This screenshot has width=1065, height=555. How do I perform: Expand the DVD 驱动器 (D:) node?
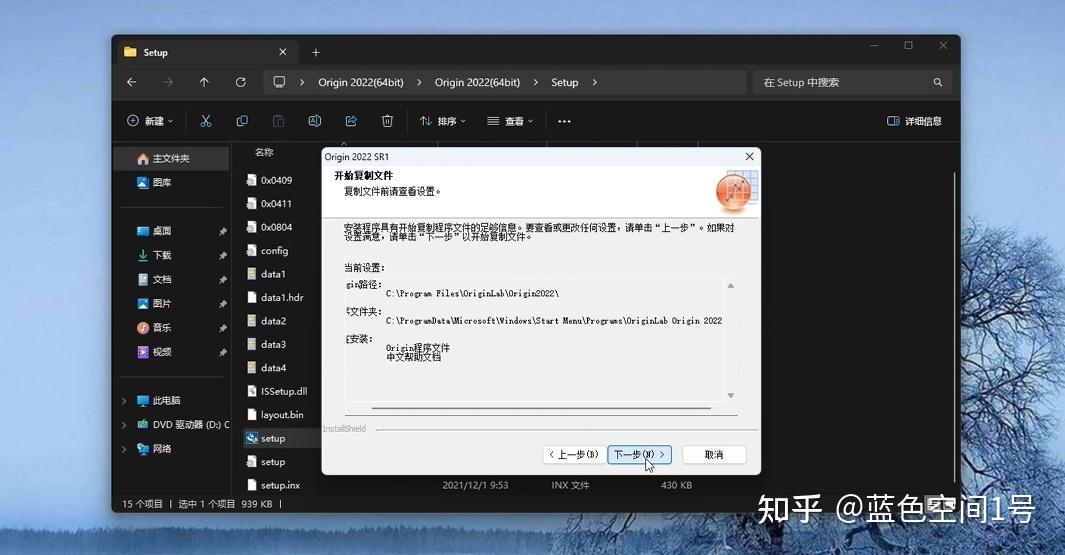click(x=124, y=425)
